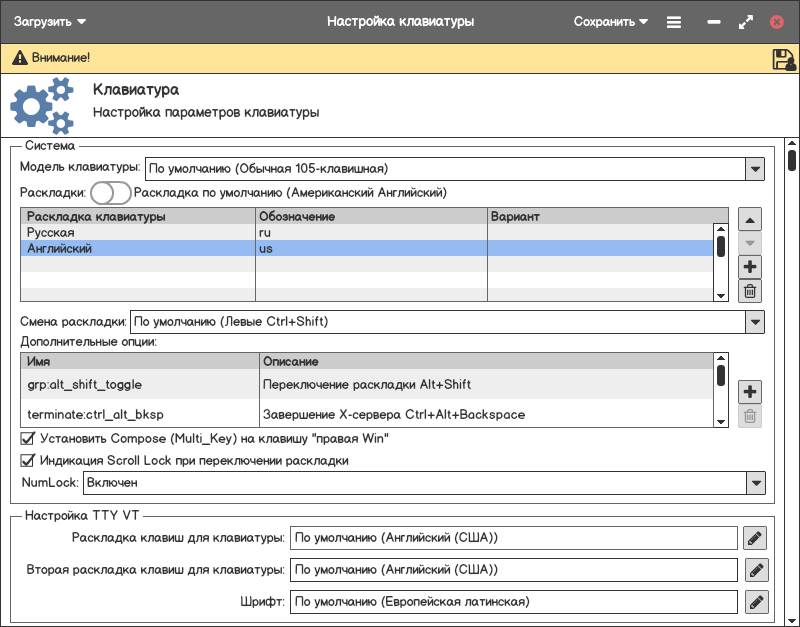Delete selected keyboard layout with trash icon
The width and height of the screenshot is (800, 627).
point(750,291)
